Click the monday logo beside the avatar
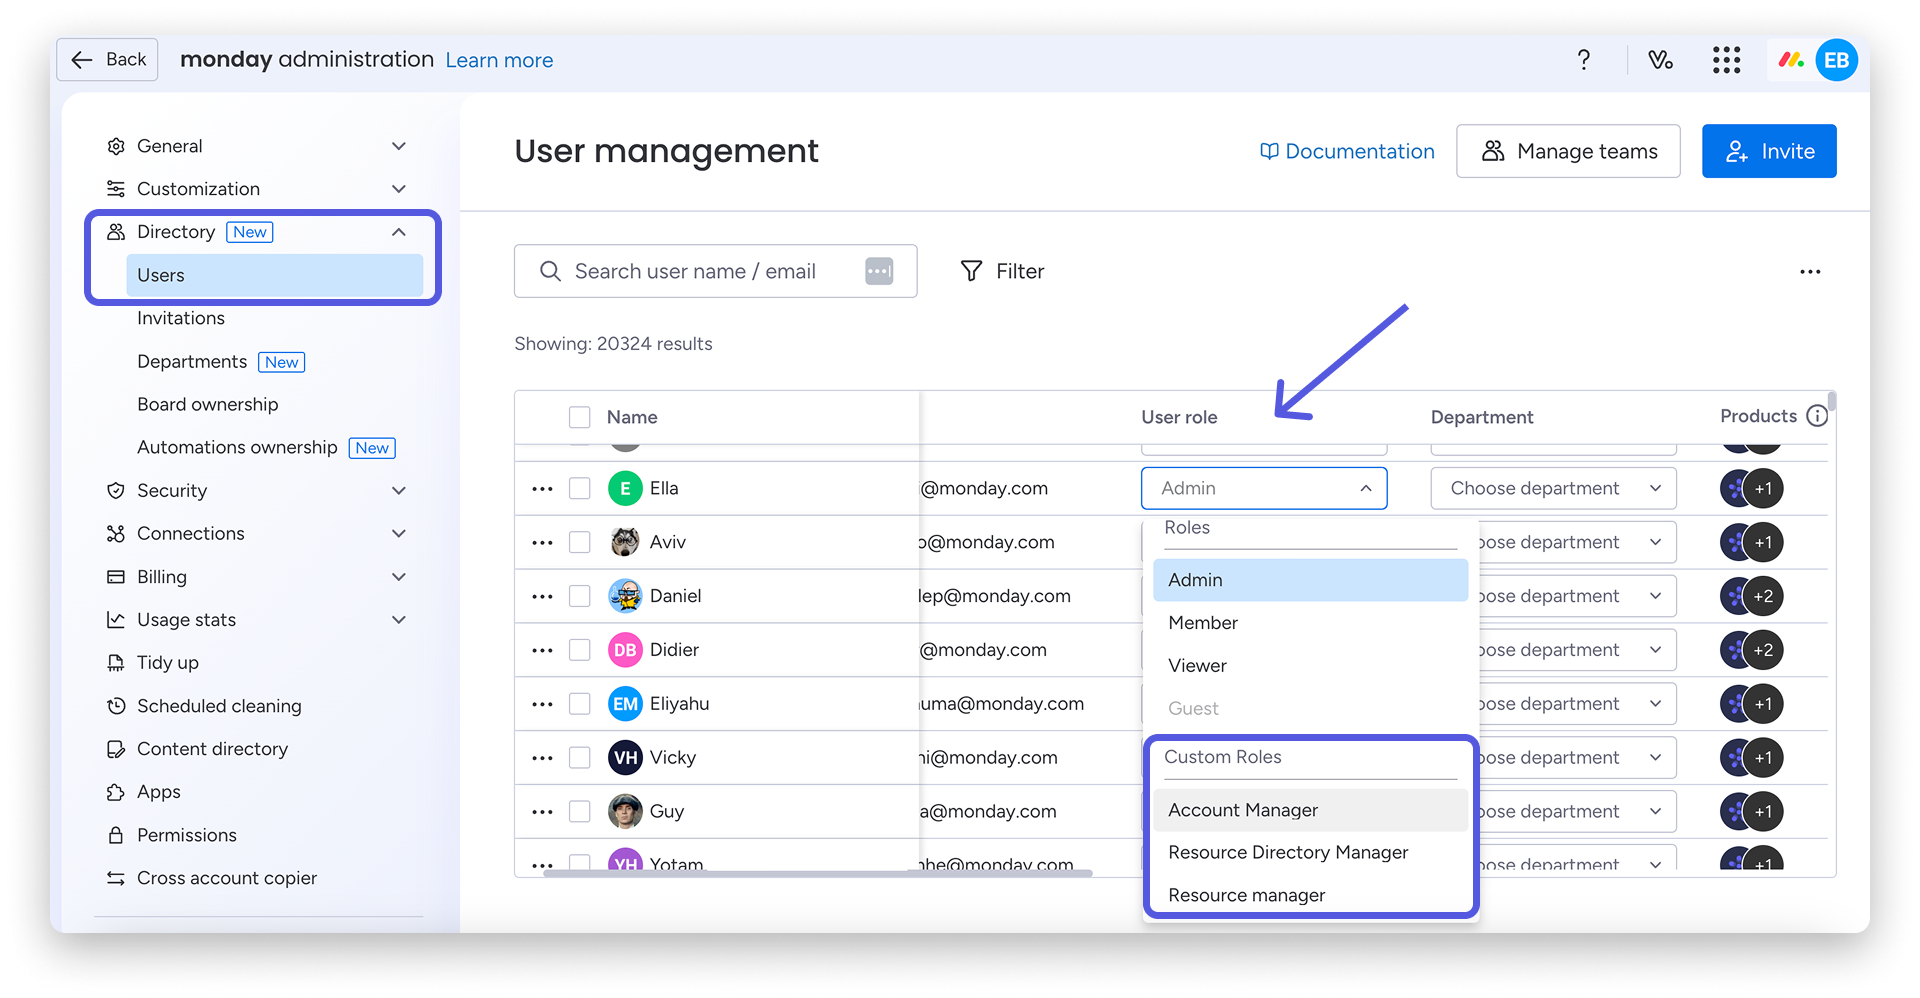The image size is (1920, 998). pos(1791,60)
